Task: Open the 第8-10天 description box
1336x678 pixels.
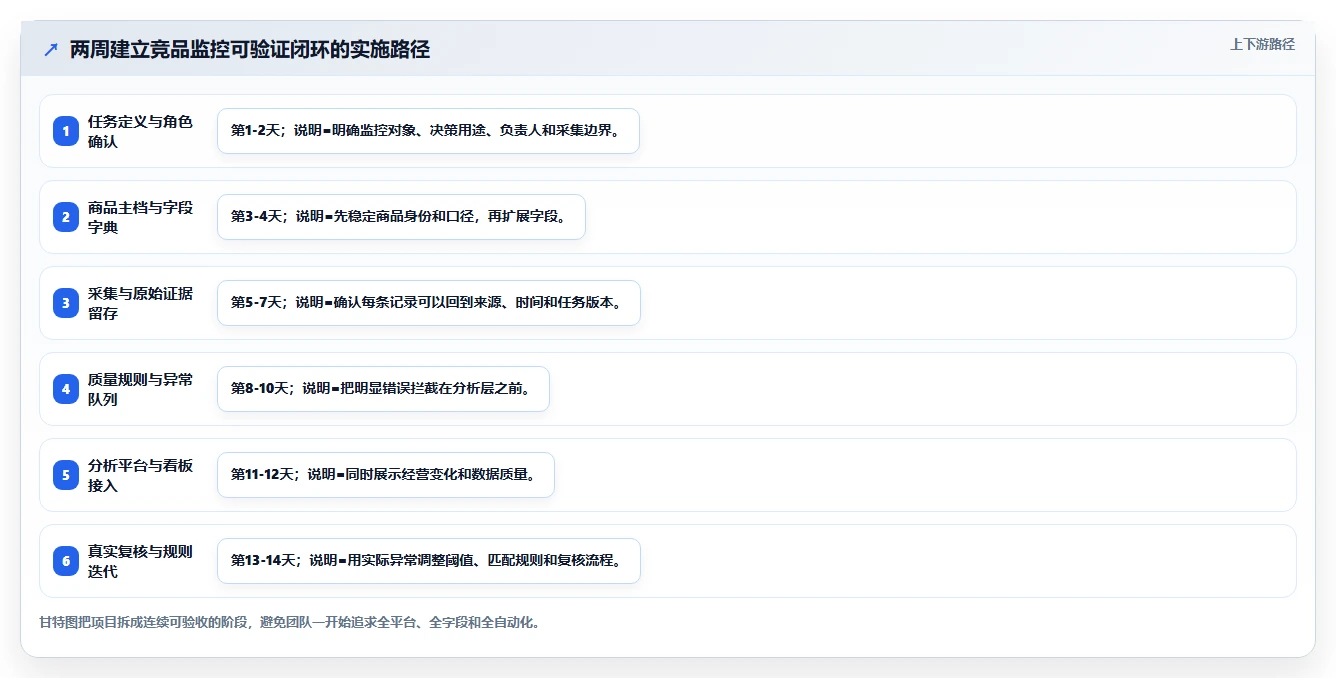Action: click(x=383, y=389)
